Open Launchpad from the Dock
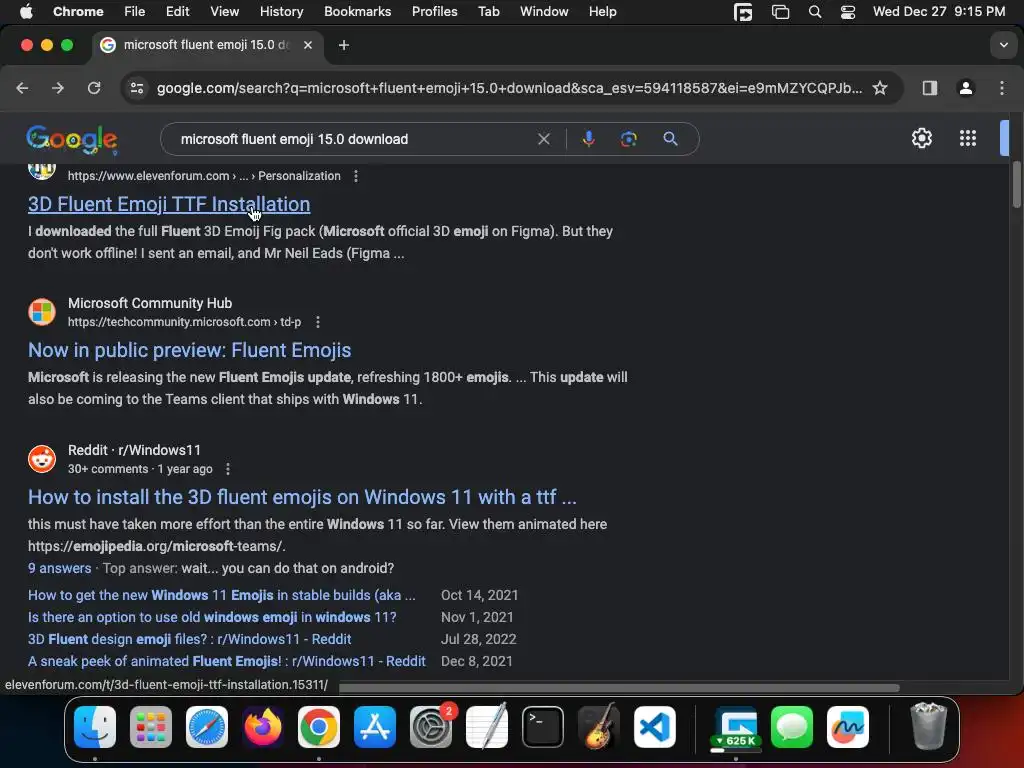The image size is (1024, 768). click(151, 727)
